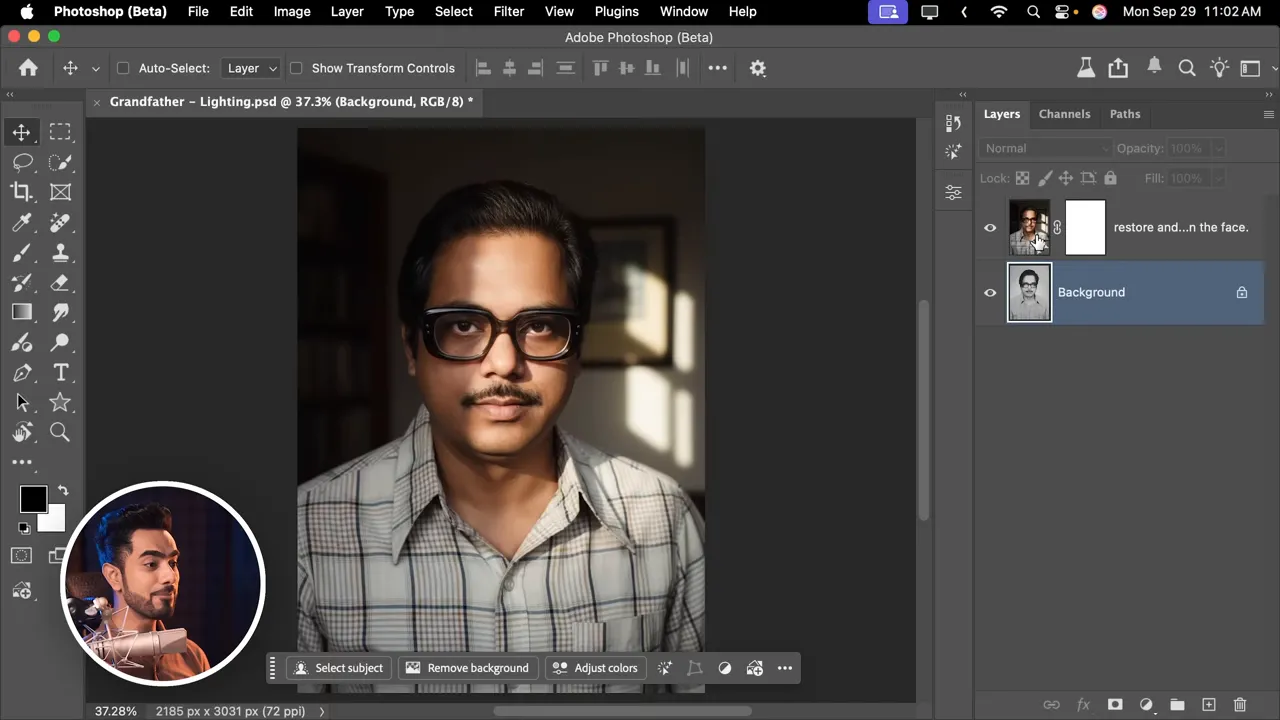Select the Gradient tool
The width and height of the screenshot is (1280, 720).
pos(22,312)
